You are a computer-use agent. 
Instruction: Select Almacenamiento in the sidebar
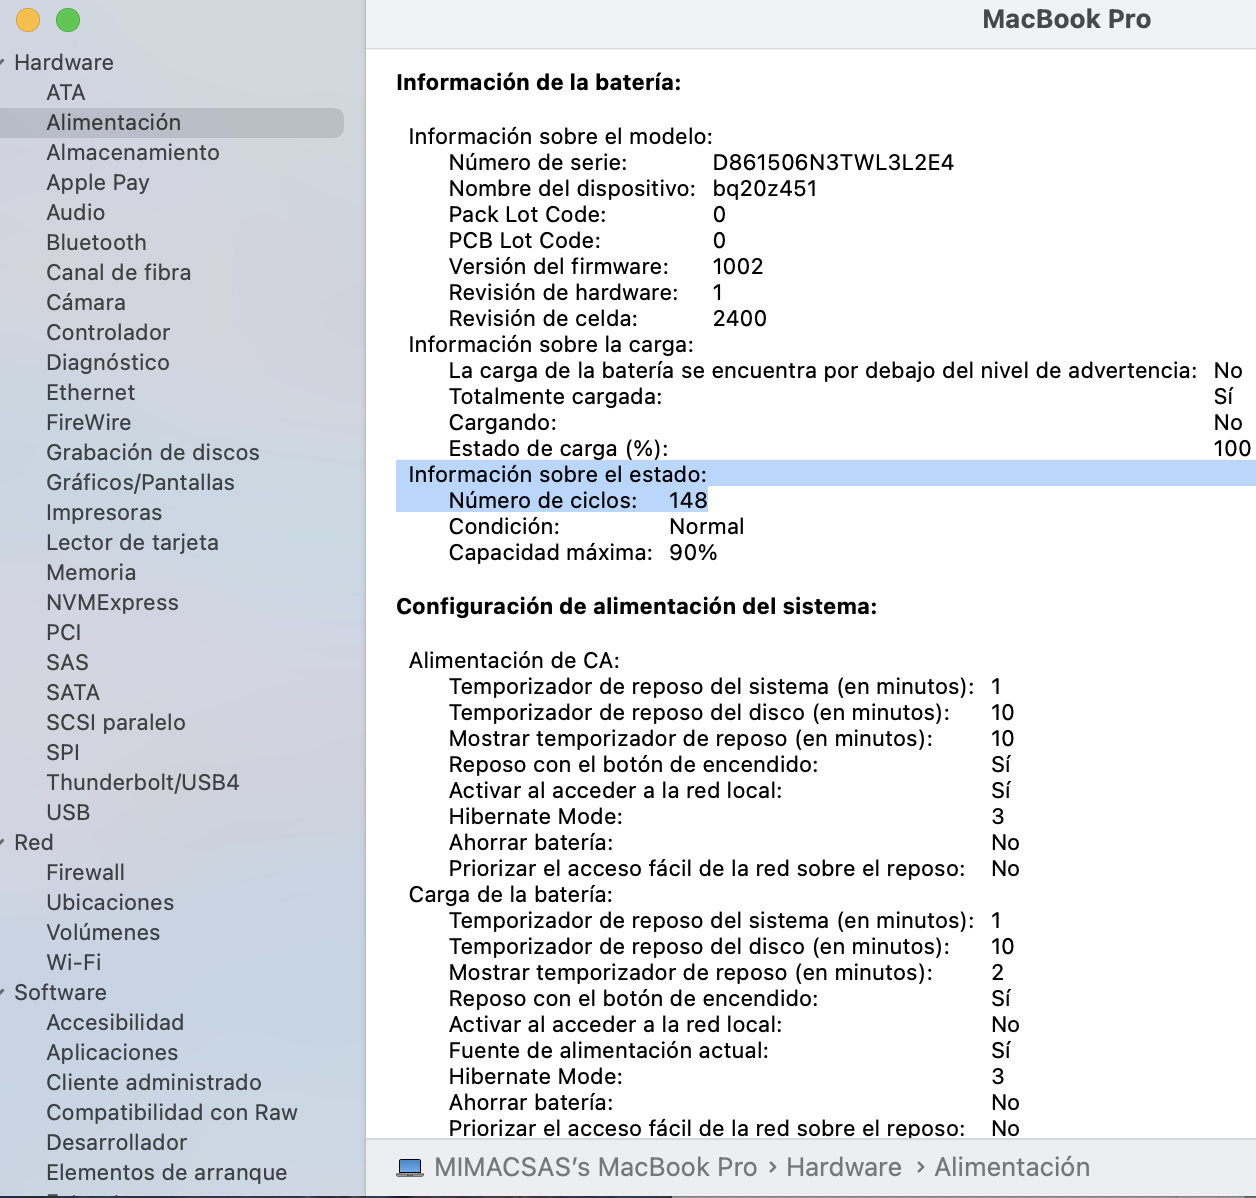(x=132, y=152)
